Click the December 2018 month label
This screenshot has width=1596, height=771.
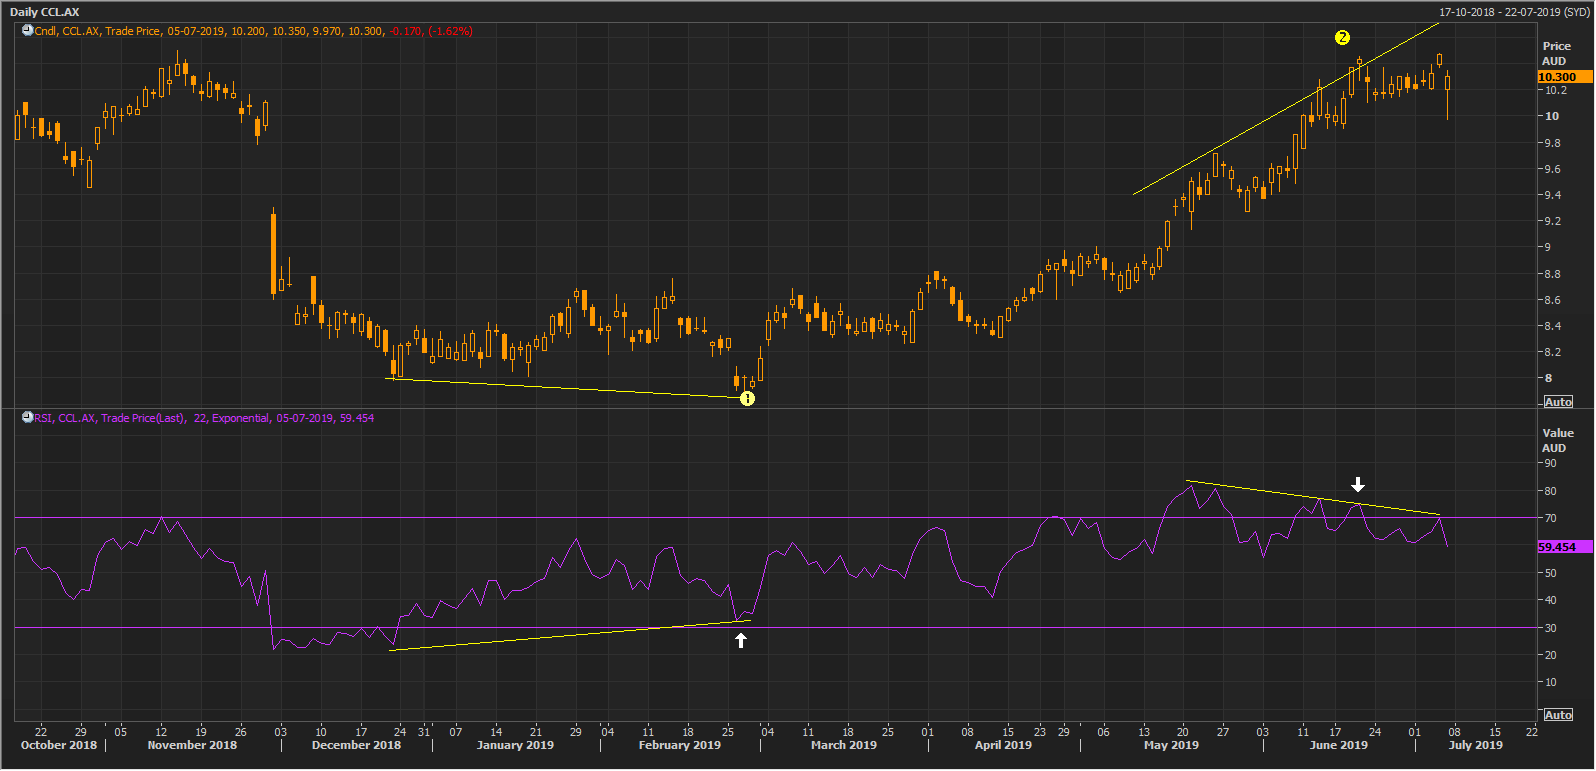click(x=356, y=745)
